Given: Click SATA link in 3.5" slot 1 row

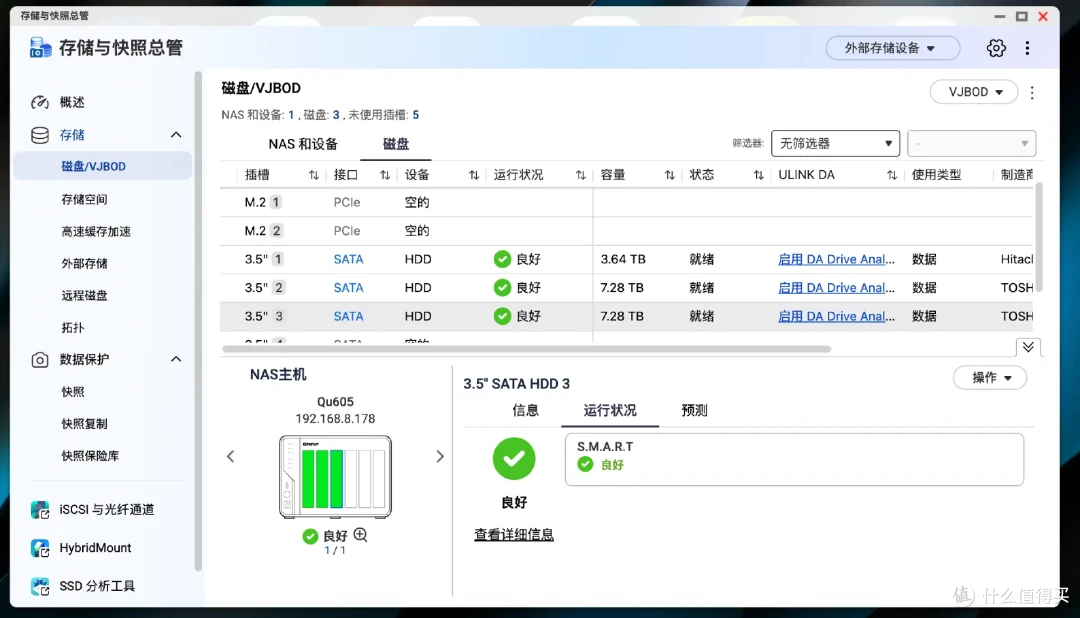Looking at the screenshot, I should tap(348, 260).
